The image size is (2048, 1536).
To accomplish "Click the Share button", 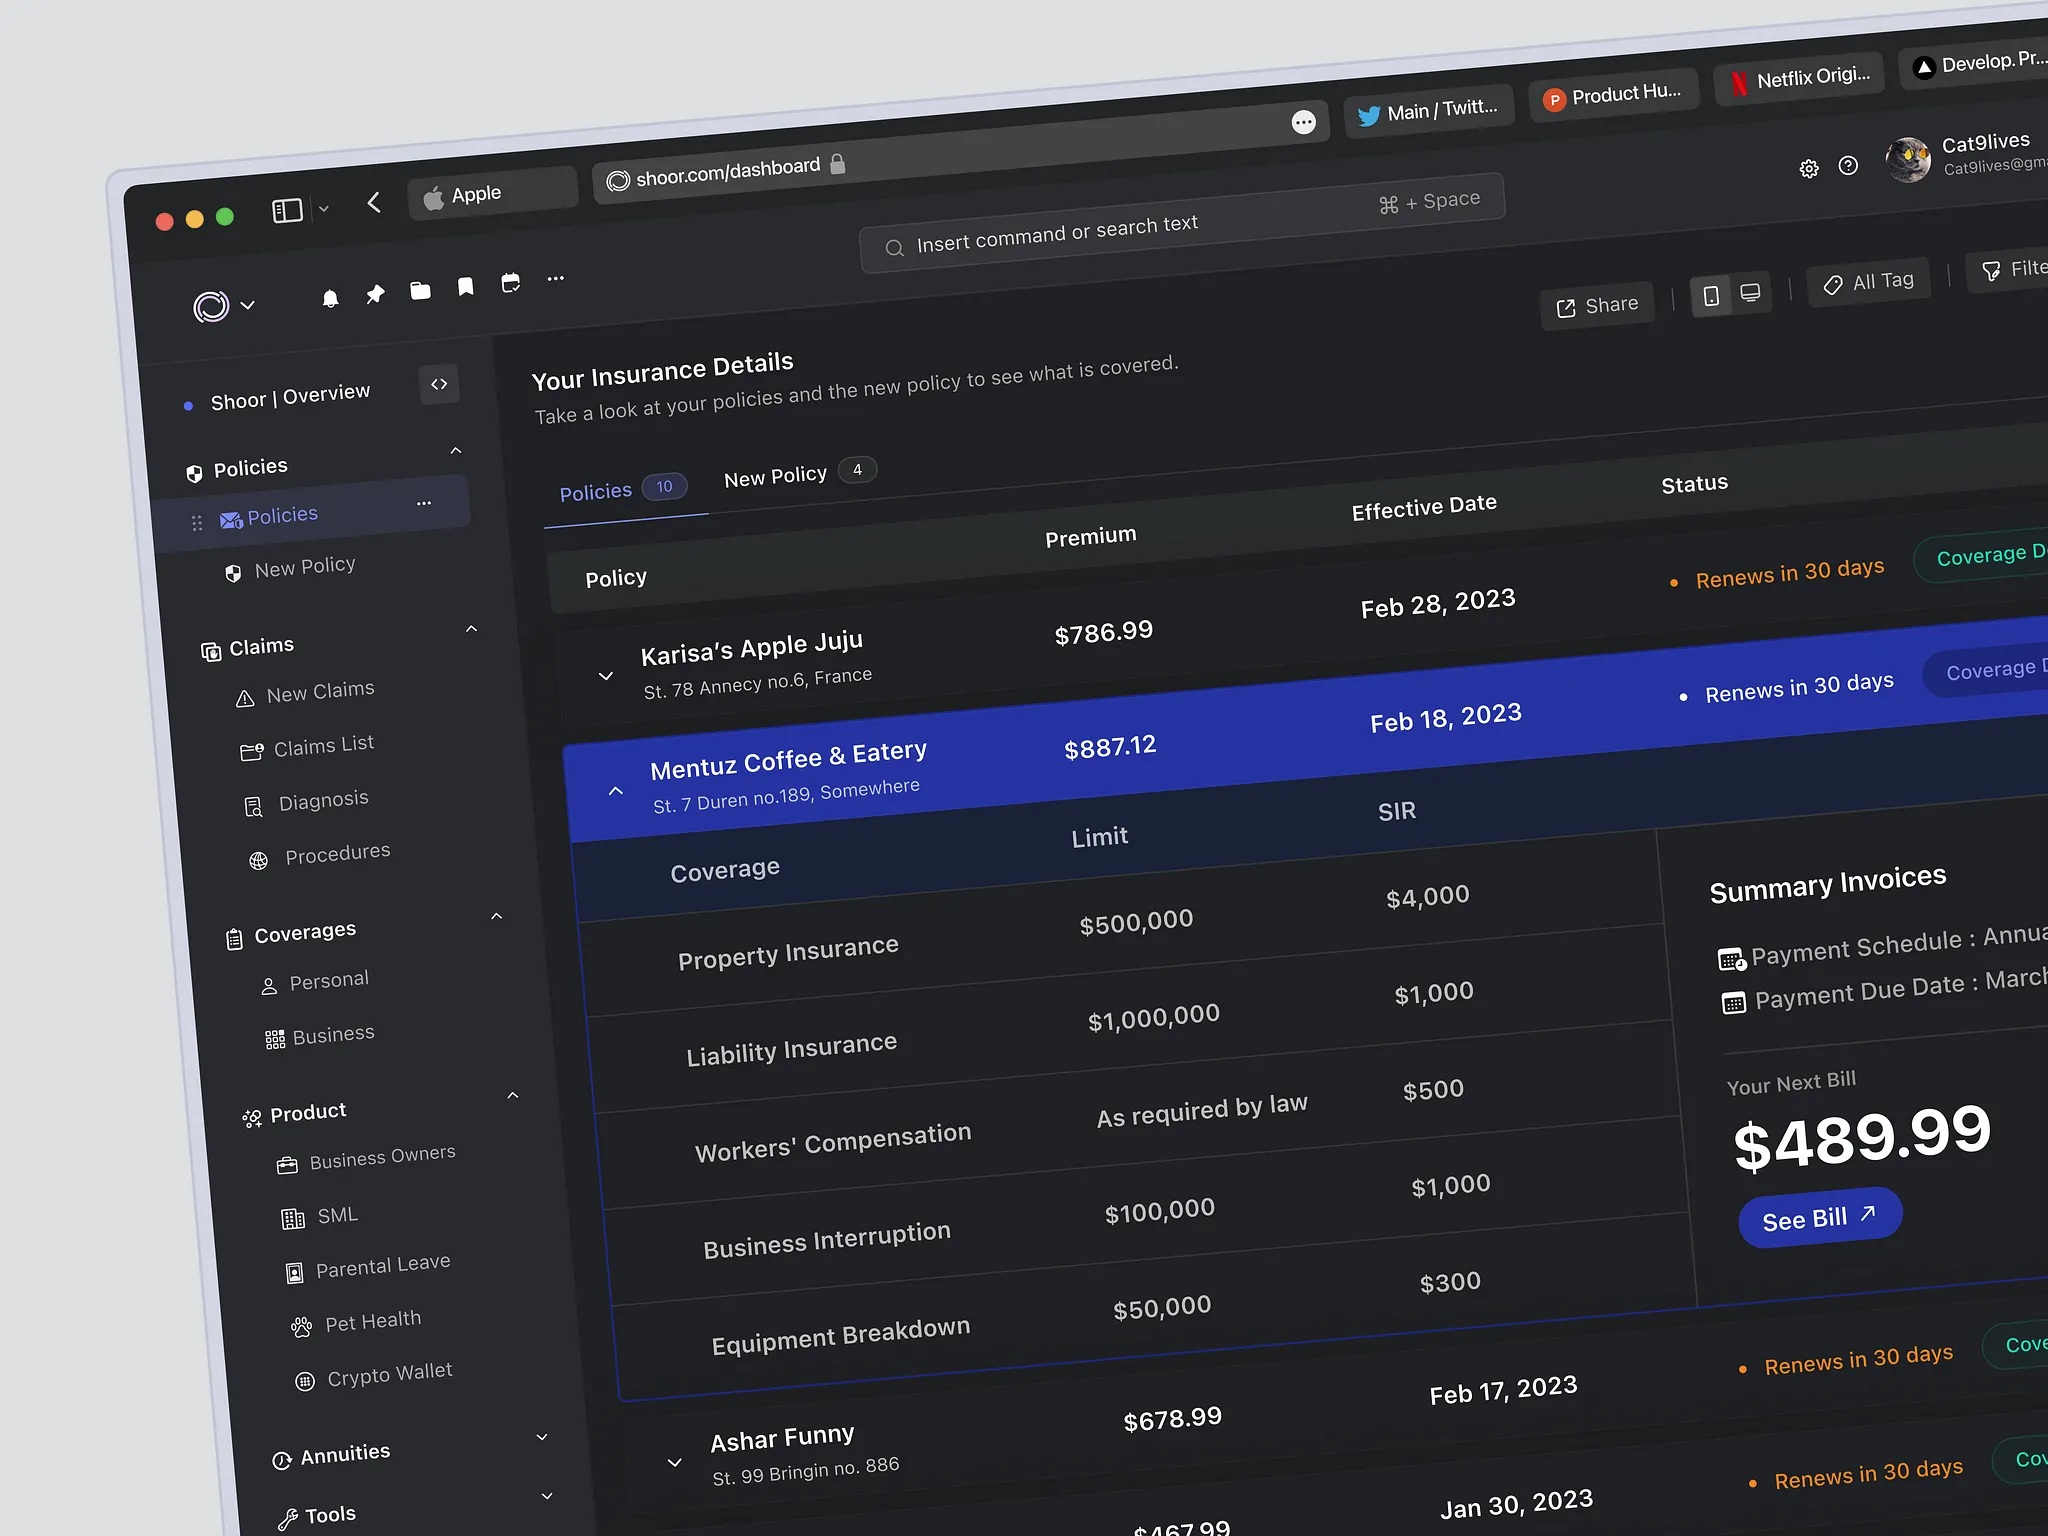I will click(x=1597, y=306).
